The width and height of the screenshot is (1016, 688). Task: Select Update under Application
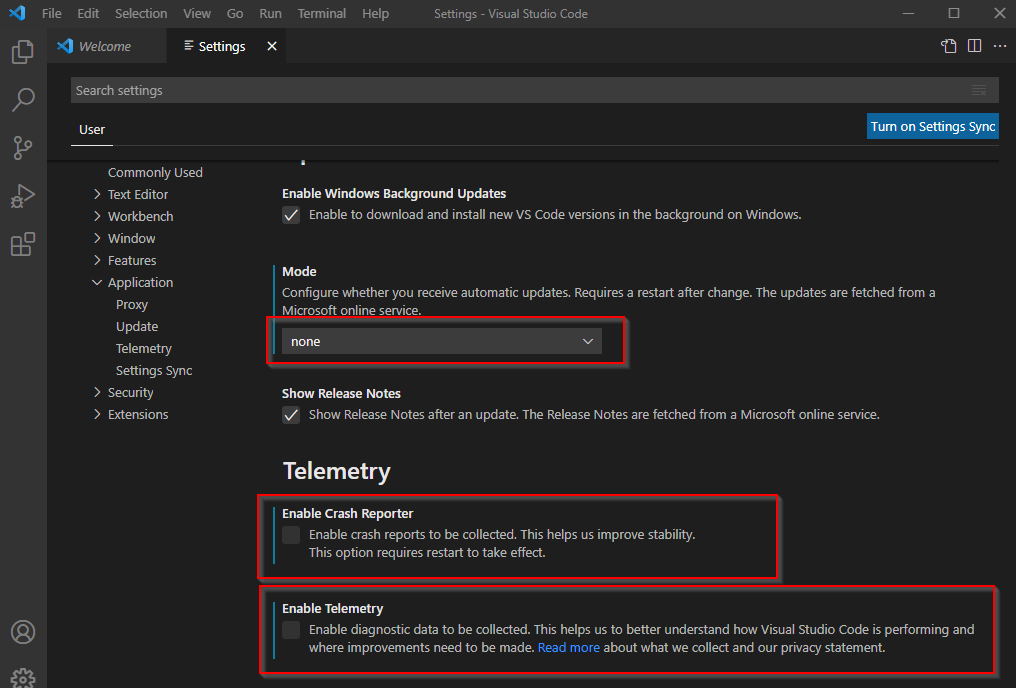[137, 327]
